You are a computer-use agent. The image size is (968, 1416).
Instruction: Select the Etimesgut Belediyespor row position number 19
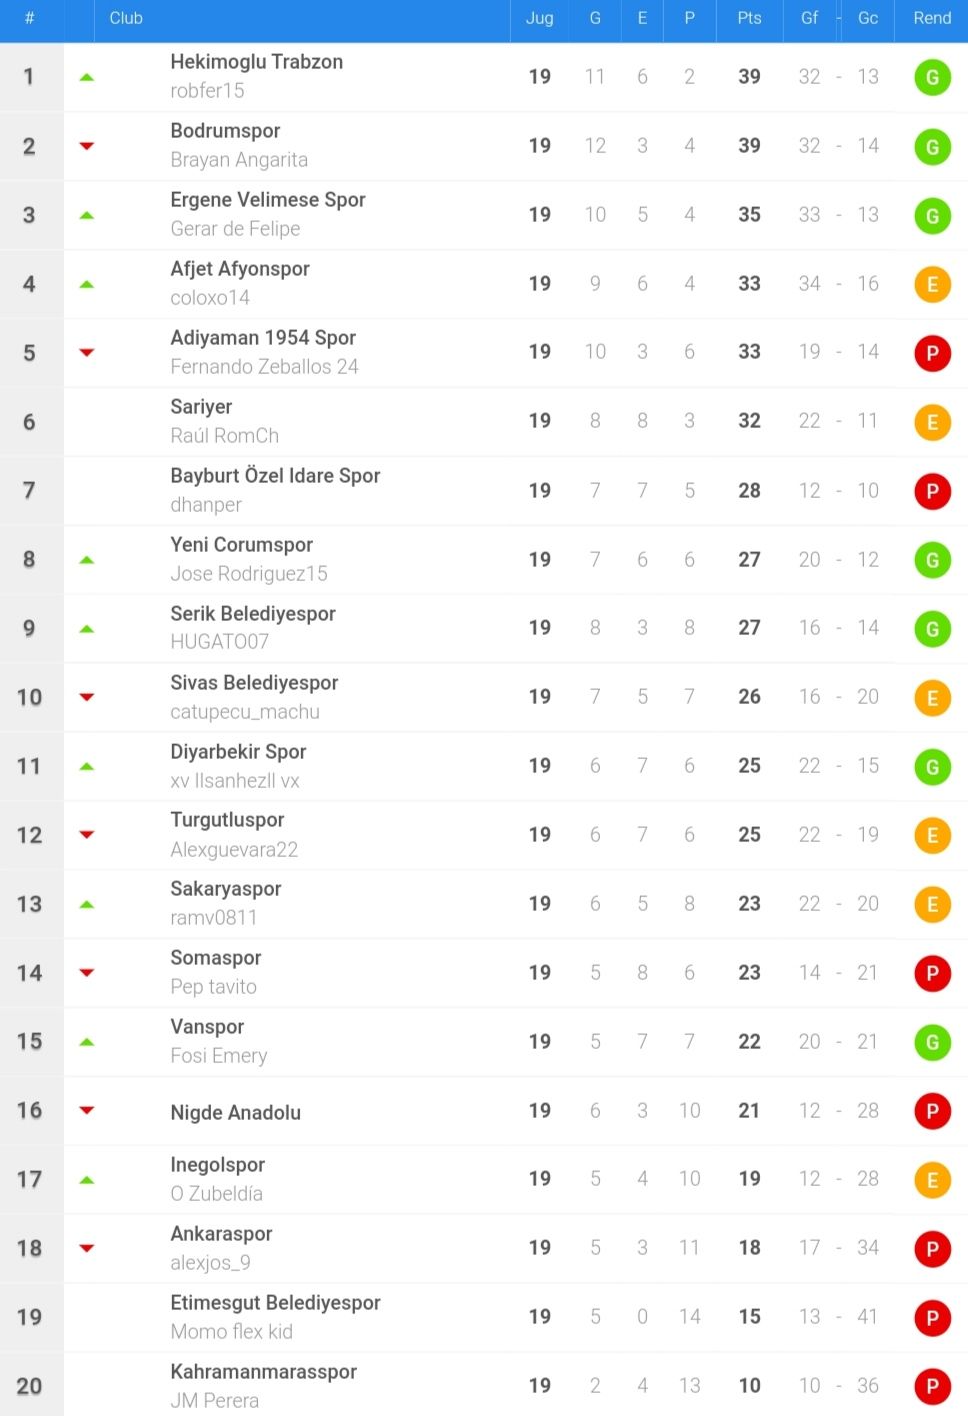(x=30, y=1317)
